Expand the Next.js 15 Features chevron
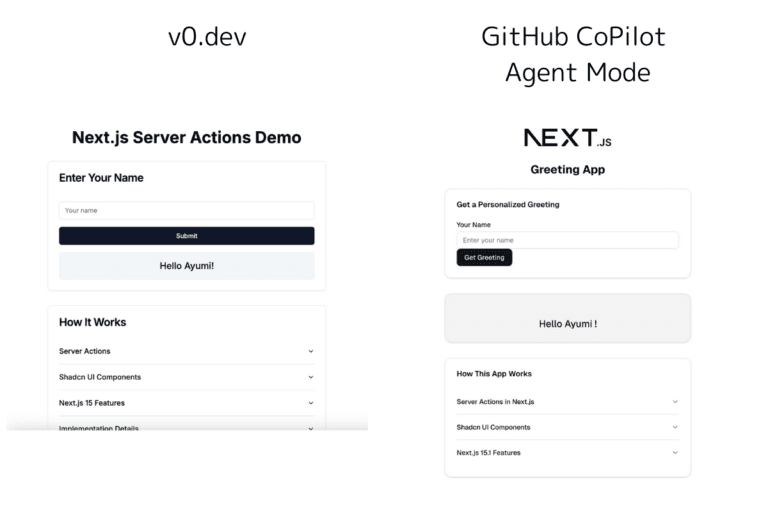Image resolution: width=768 pixels, height=512 pixels. click(311, 403)
